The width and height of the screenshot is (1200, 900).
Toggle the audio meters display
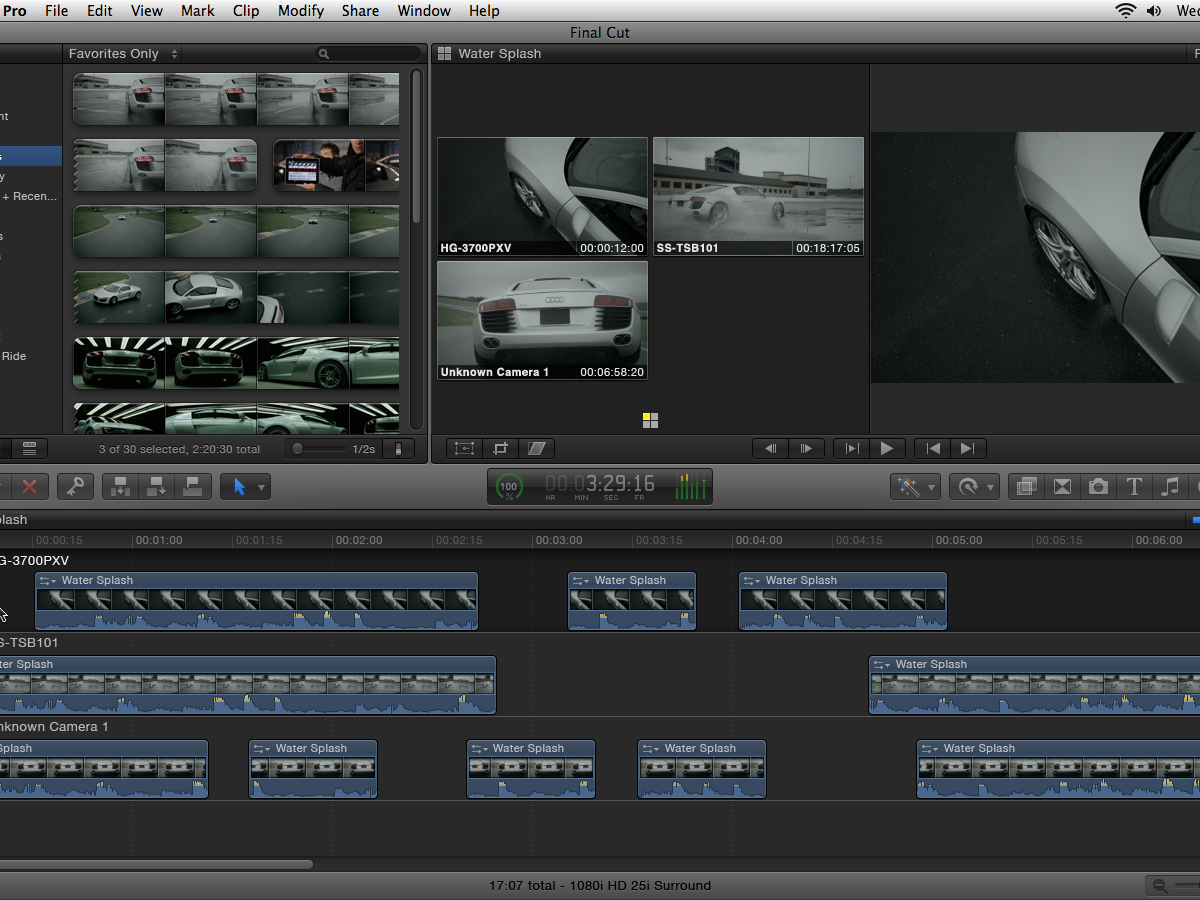tap(691, 487)
